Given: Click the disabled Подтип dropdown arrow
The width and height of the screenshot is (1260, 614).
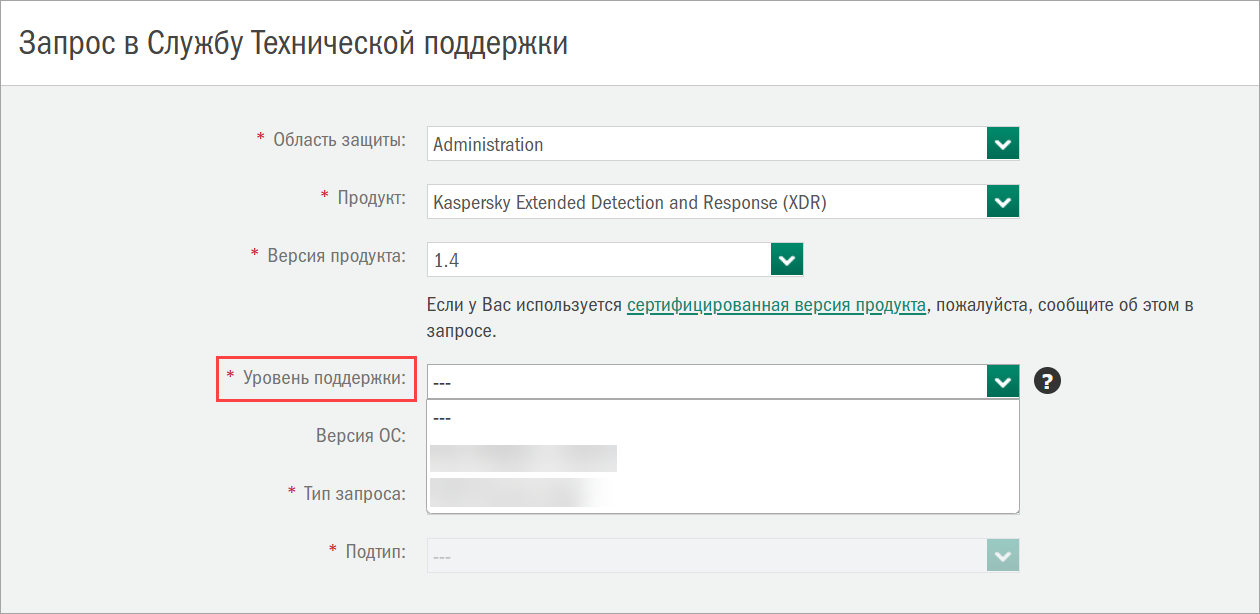Looking at the screenshot, I should point(1003,555).
